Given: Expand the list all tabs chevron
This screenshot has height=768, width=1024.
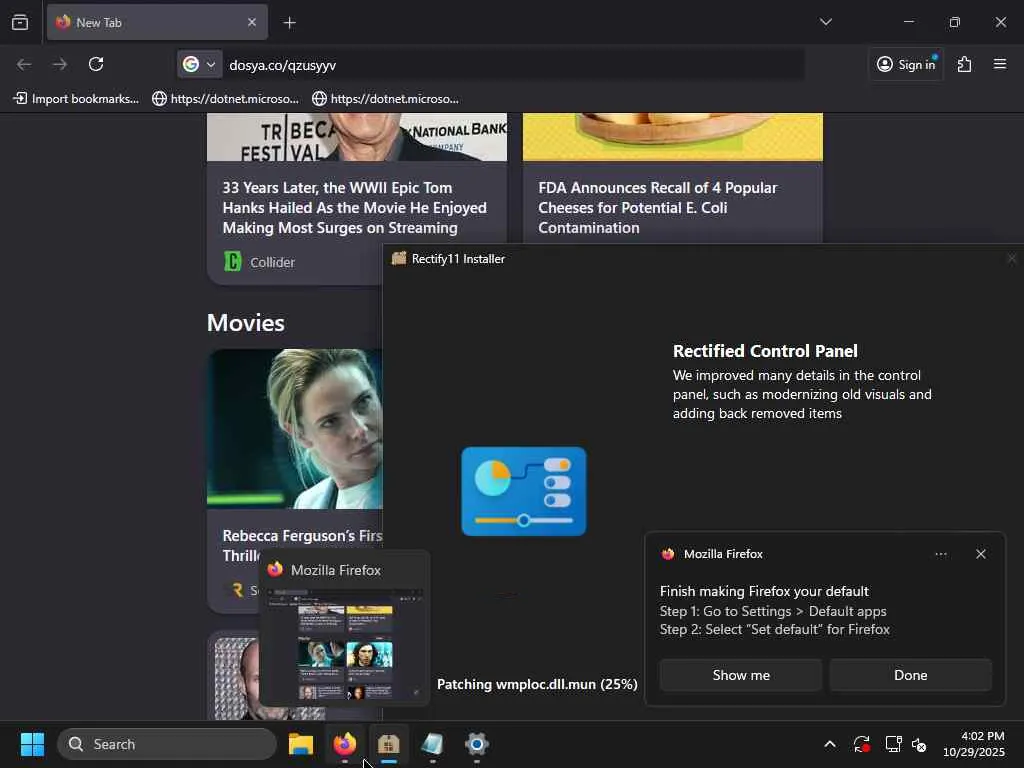Looking at the screenshot, I should [825, 22].
